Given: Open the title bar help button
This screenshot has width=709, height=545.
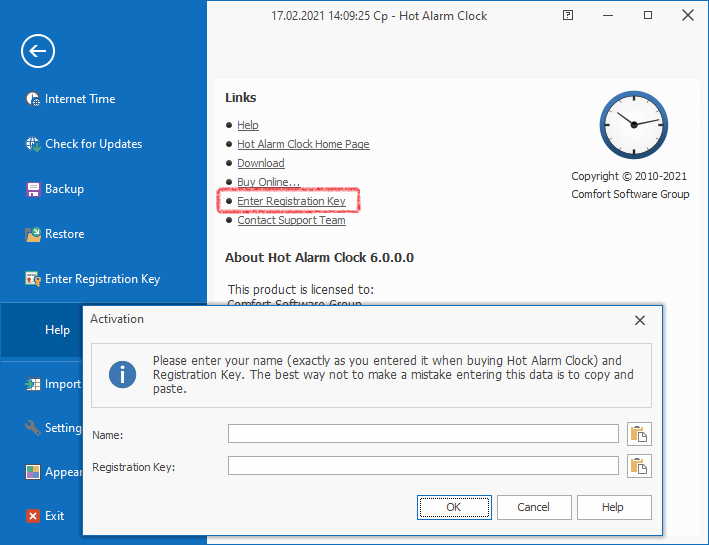Looking at the screenshot, I should pyautogui.click(x=568, y=15).
